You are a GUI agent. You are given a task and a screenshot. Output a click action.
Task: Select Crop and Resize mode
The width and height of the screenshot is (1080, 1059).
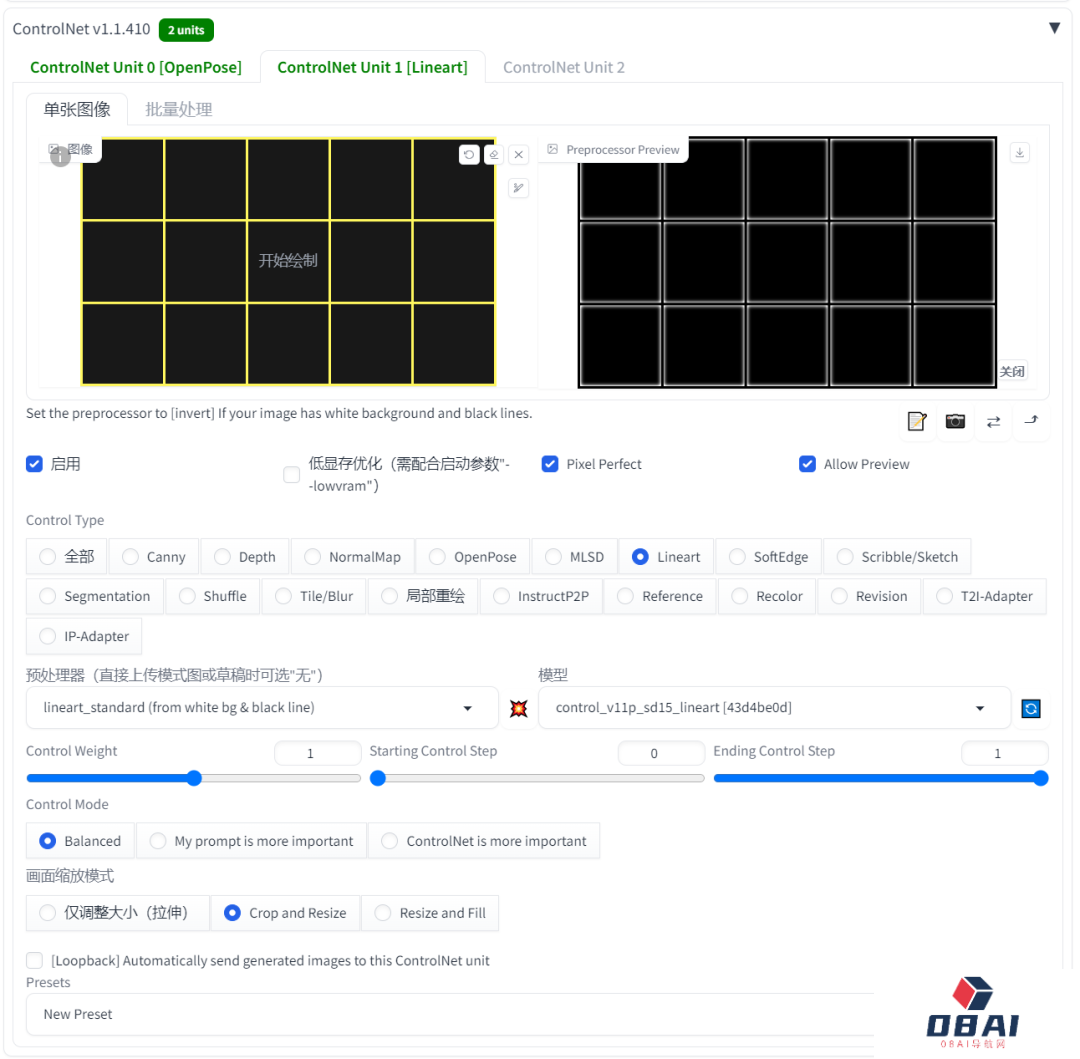[285, 913]
